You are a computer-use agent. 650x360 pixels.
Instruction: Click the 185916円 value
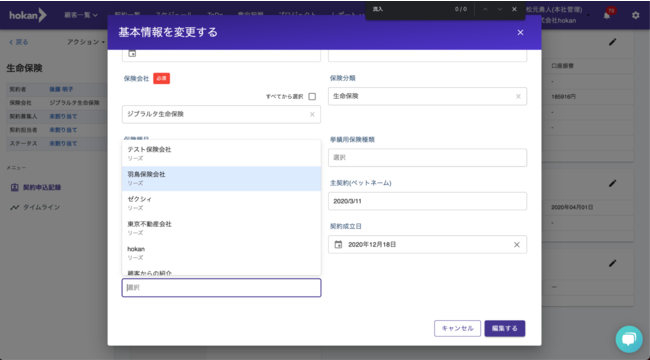[x=564, y=97]
